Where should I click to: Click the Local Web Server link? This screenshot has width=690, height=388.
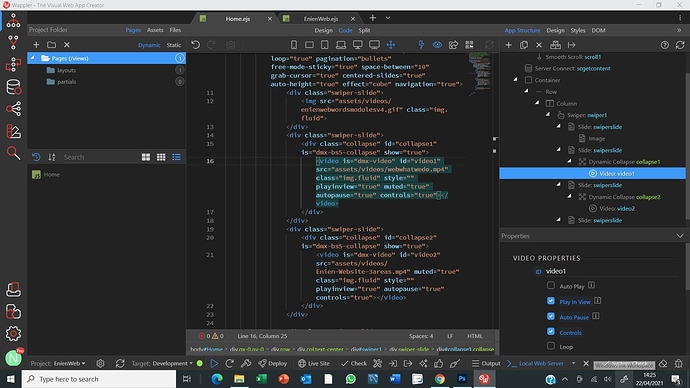pos(541,363)
